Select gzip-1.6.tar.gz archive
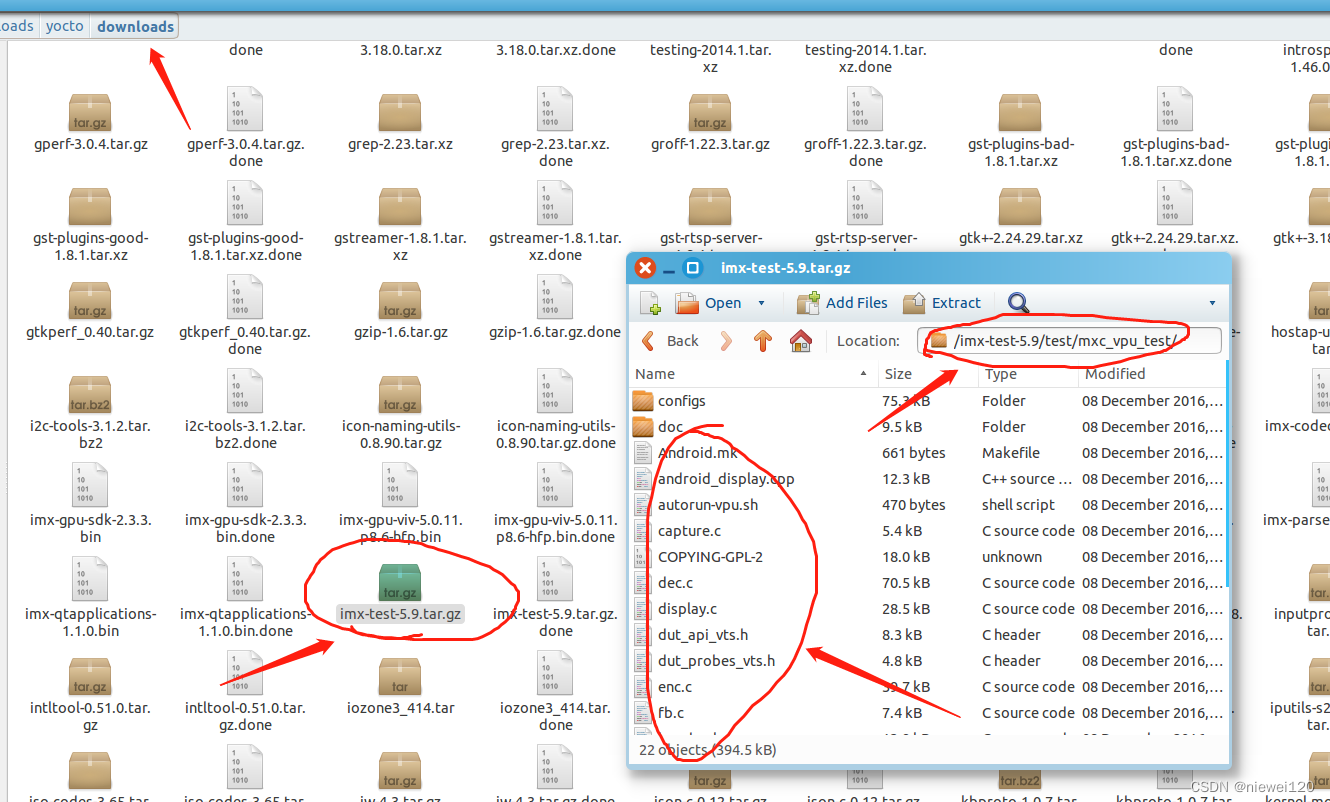This screenshot has width=1330, height=802. 400,311
